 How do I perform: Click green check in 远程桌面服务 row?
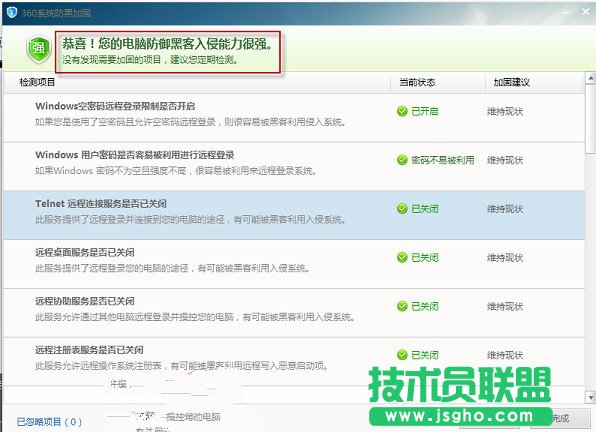[x=402, y=258]
